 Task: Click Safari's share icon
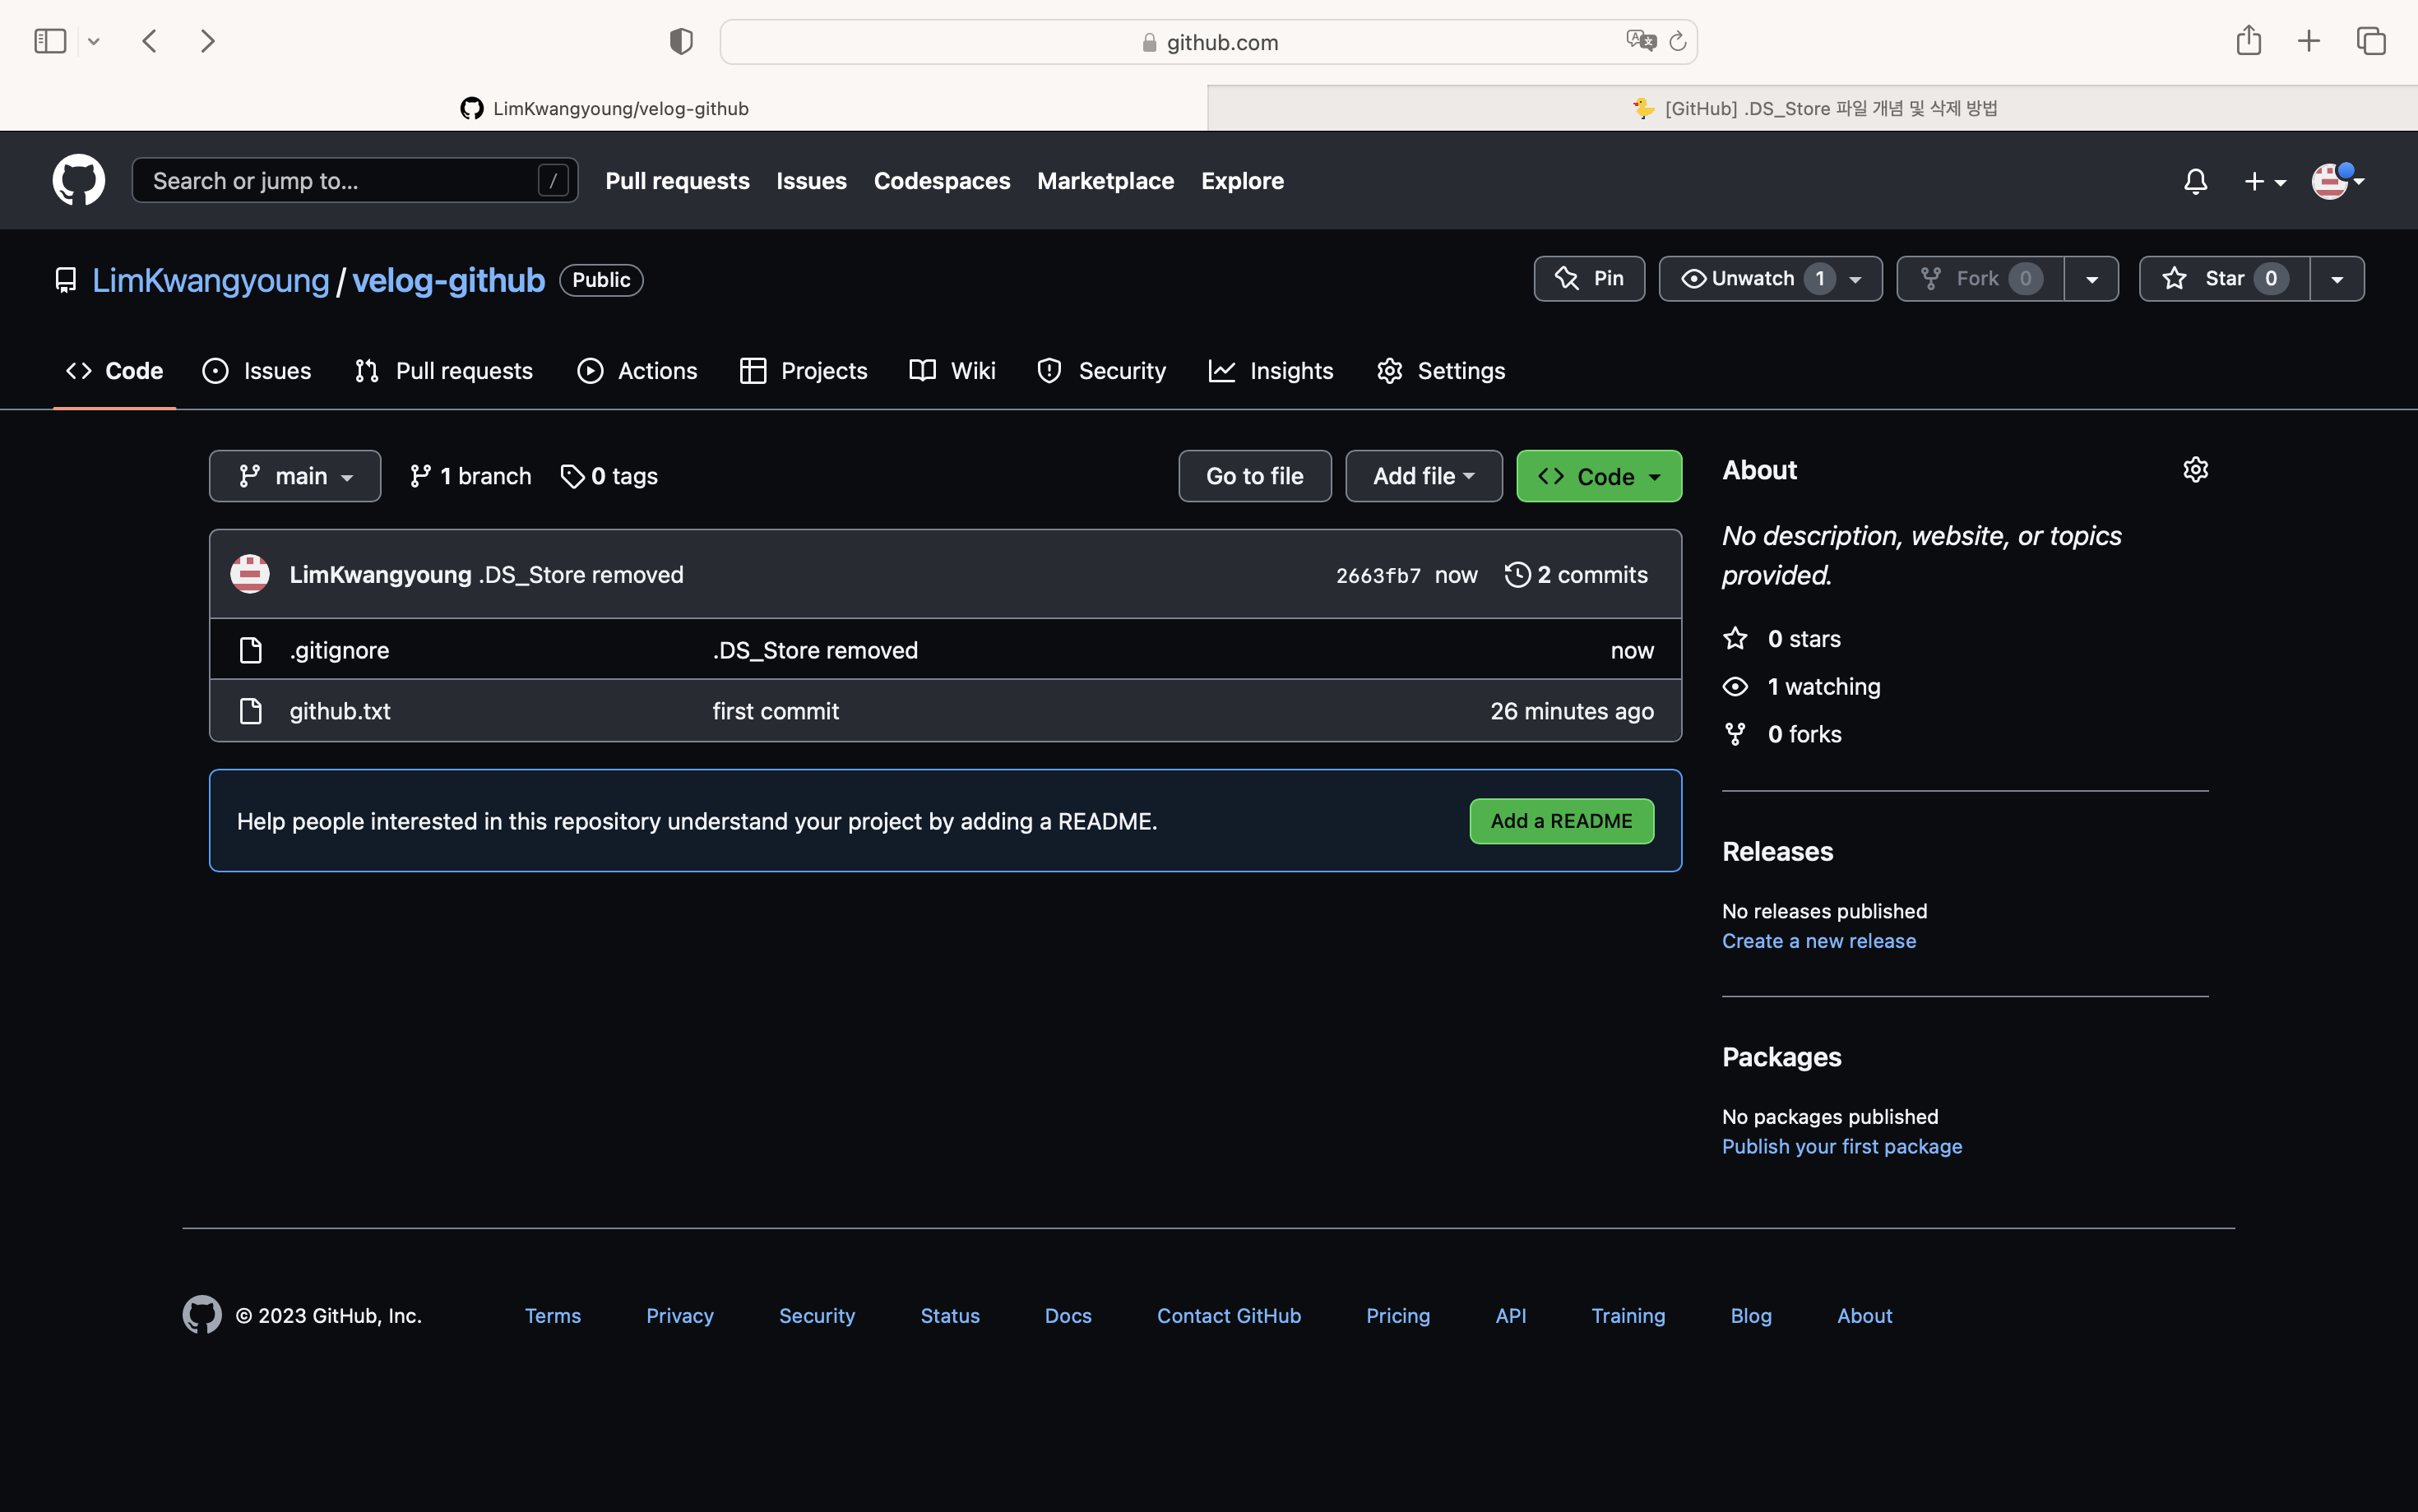tap(2248, 41)
